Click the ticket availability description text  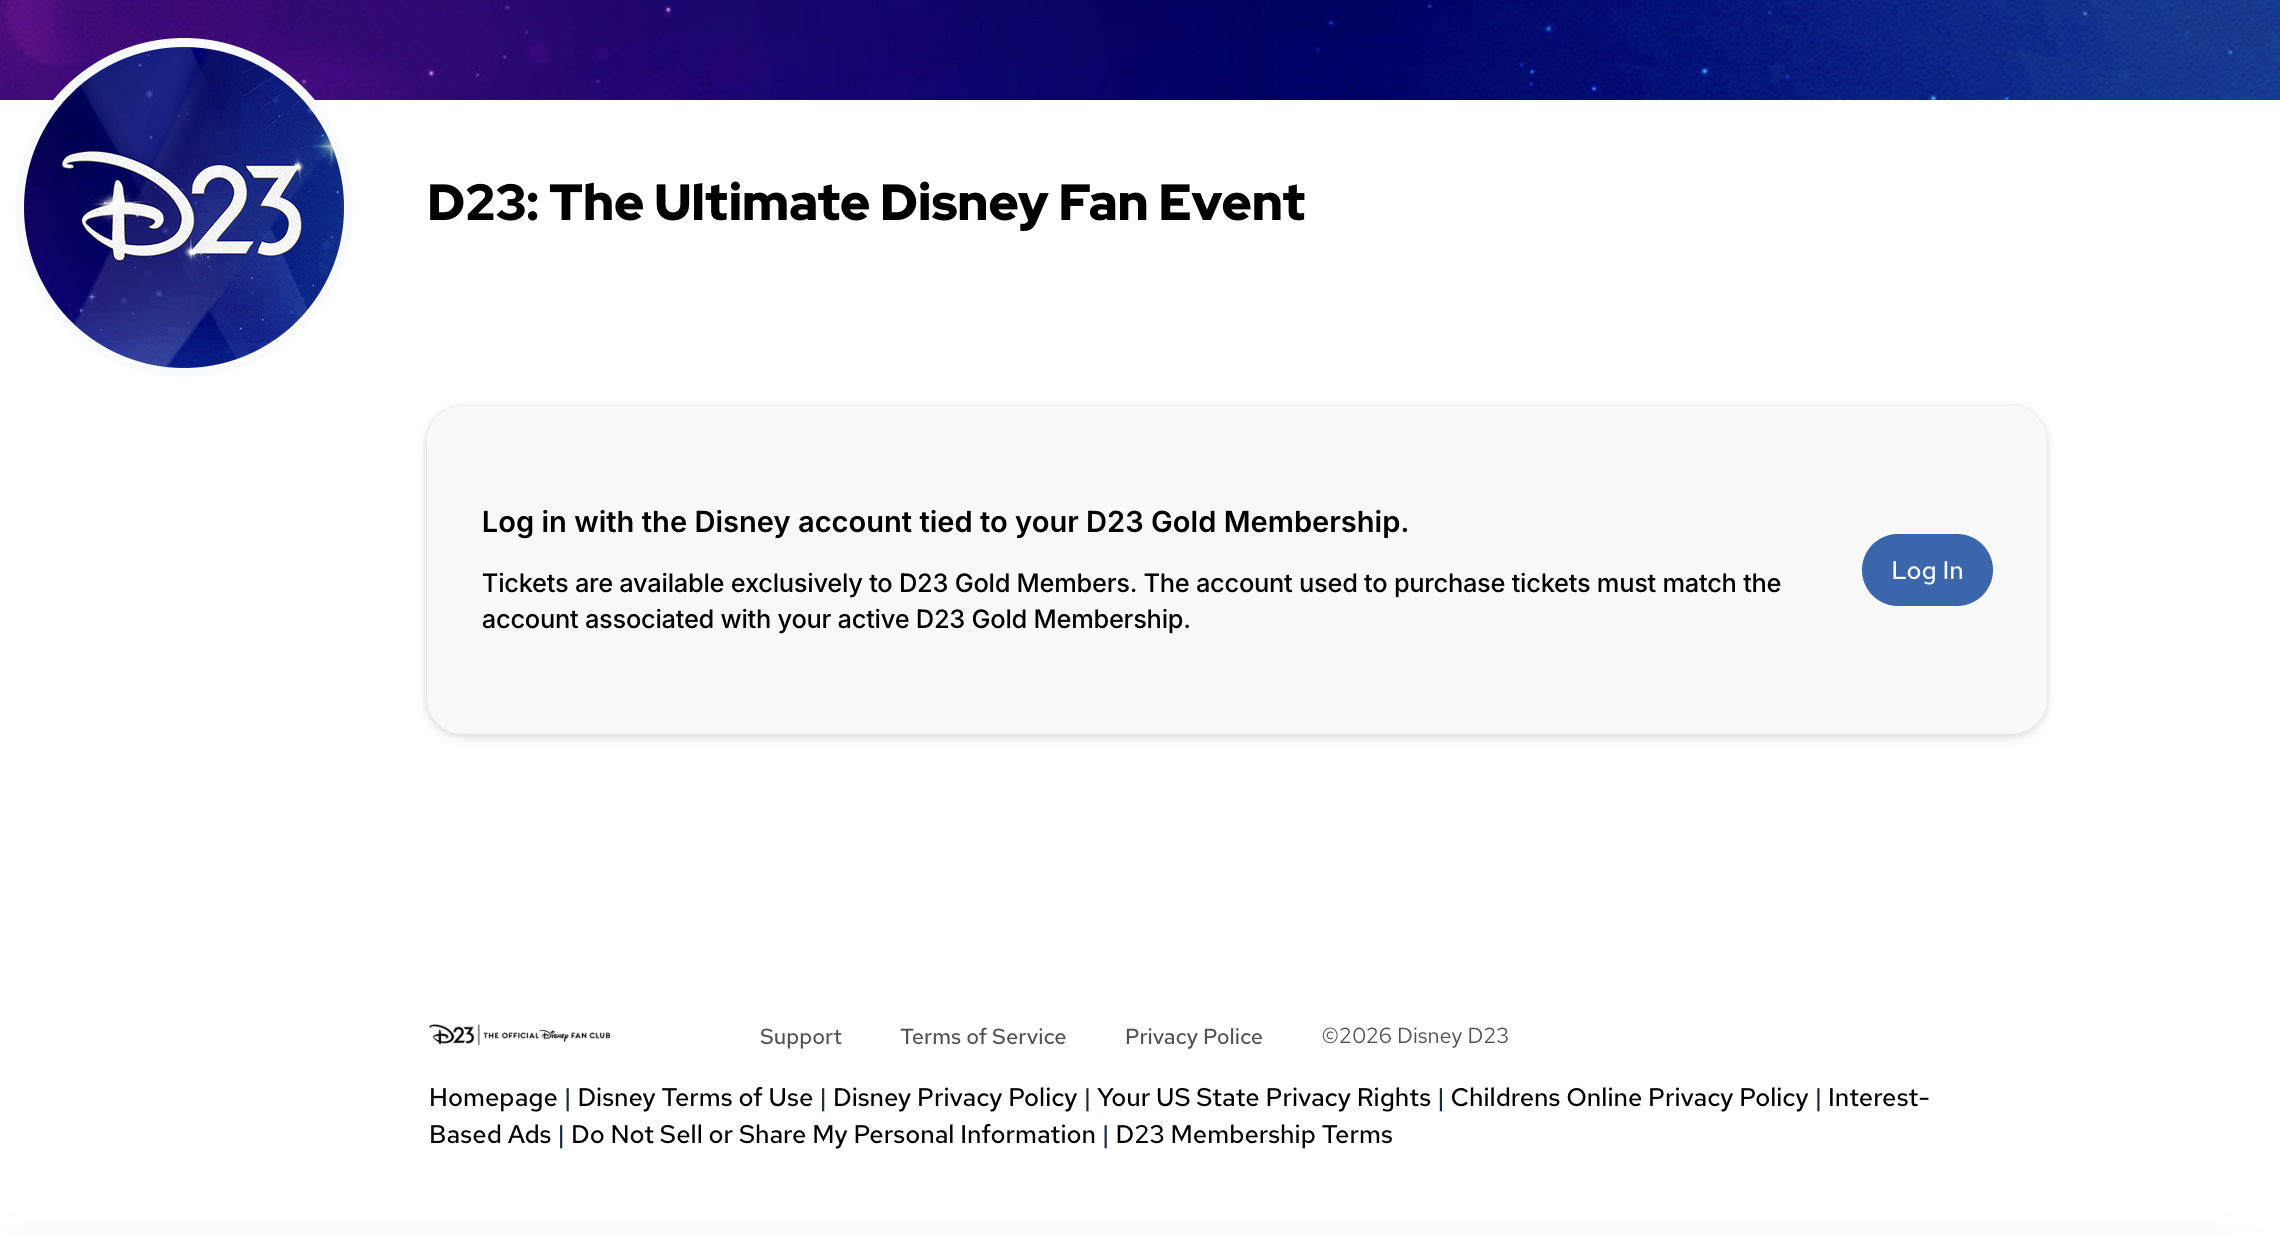coord(1130,600)
